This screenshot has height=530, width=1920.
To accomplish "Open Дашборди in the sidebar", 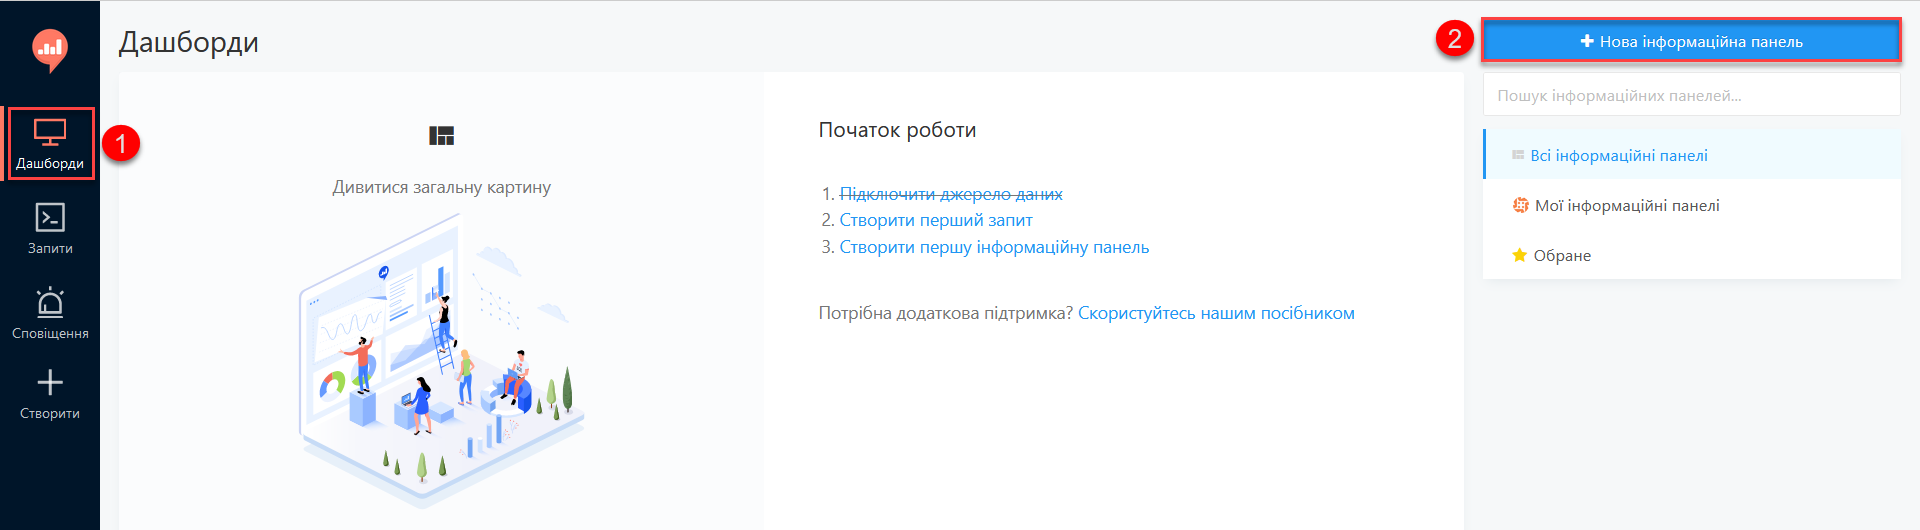I will [x=50, y=145].
